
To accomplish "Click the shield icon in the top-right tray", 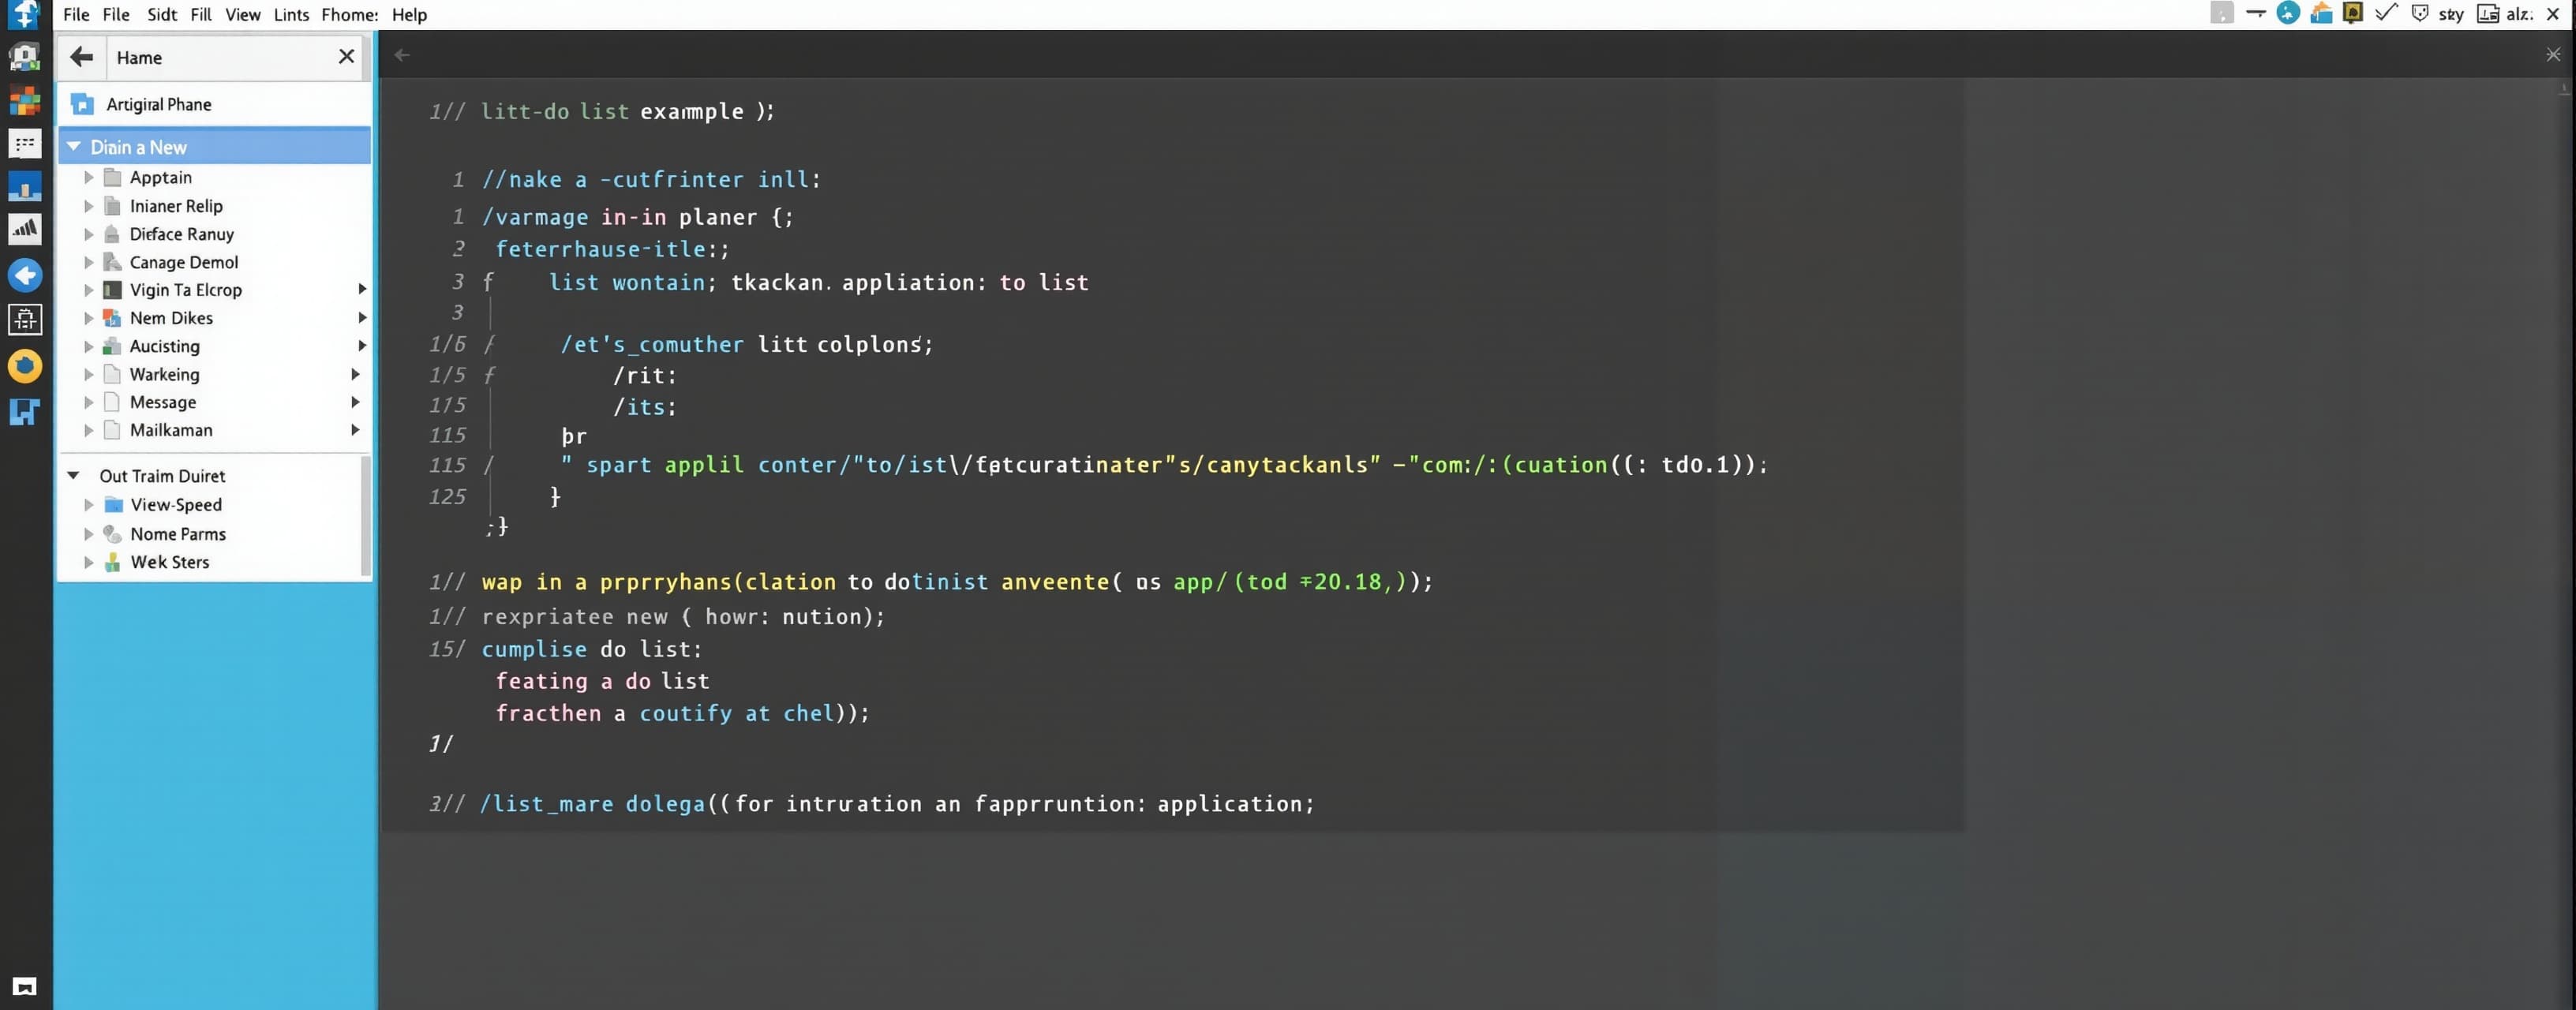I will 2420,13.
